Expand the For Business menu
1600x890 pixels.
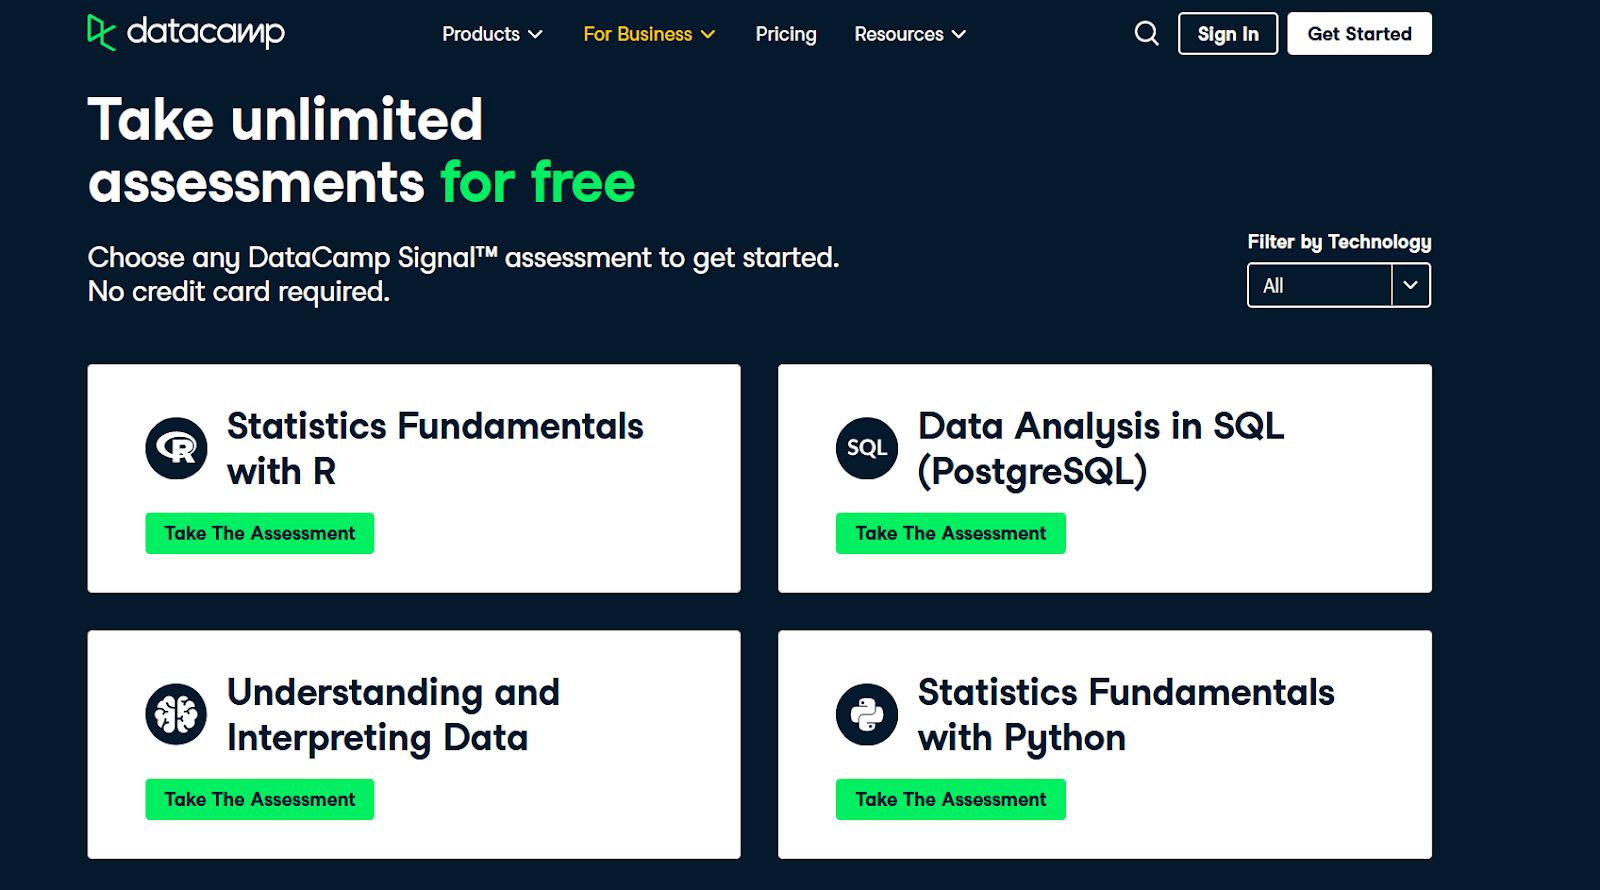(649, 34)
